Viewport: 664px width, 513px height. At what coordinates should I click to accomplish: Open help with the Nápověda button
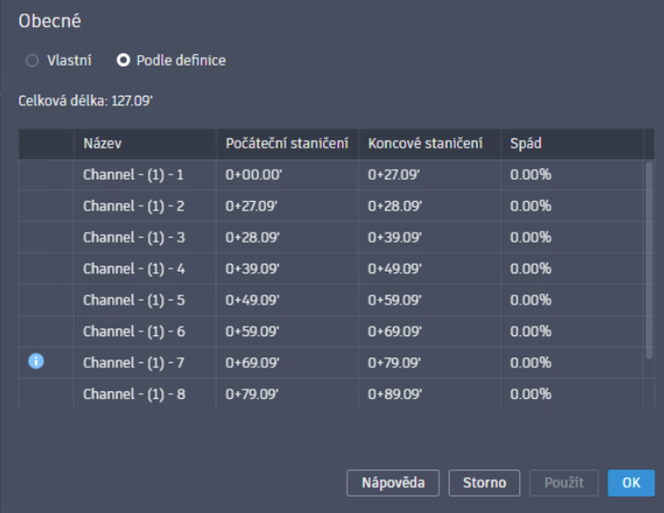point(393,483)
